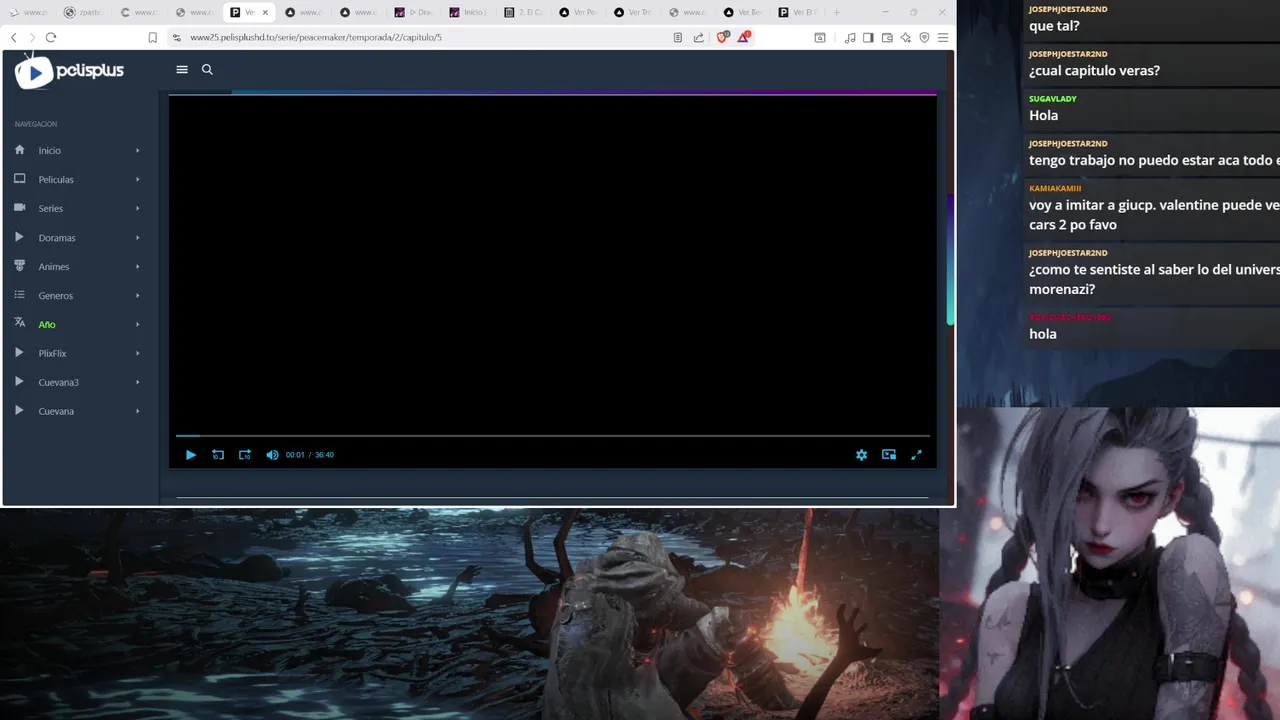
Task: Open Brave Shields panel
Action: click(724, 37)
